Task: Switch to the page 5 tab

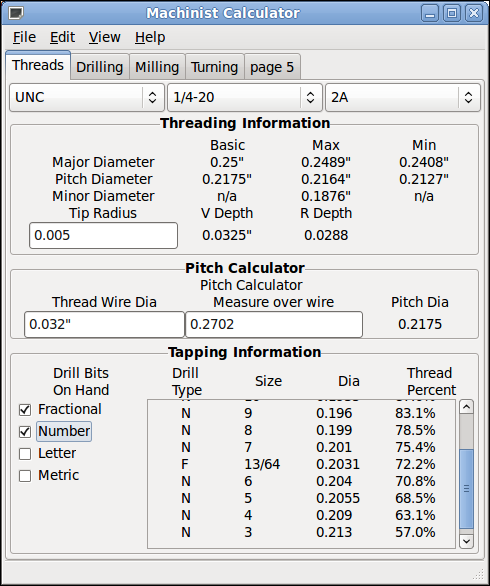Action: coord(272,67)
